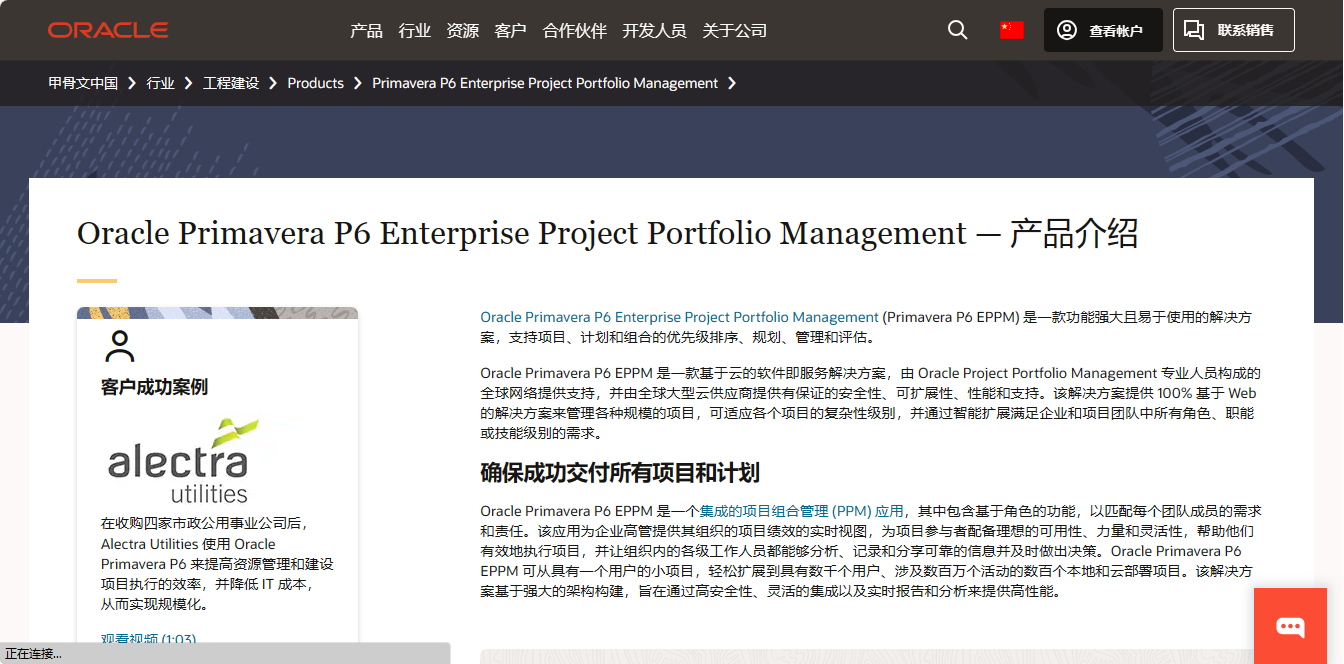Go to 工程建设 breadcrumb link
Screen dimensions: 1344x664
(x=231, y=83)
